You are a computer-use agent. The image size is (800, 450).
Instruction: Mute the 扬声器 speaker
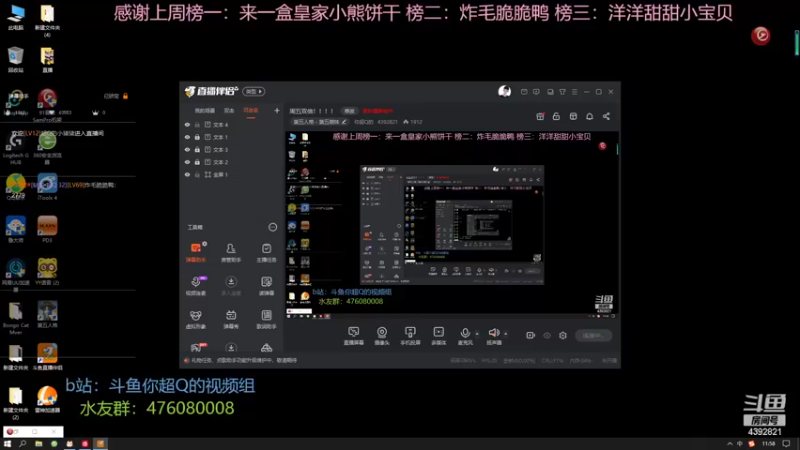point(493,336)
